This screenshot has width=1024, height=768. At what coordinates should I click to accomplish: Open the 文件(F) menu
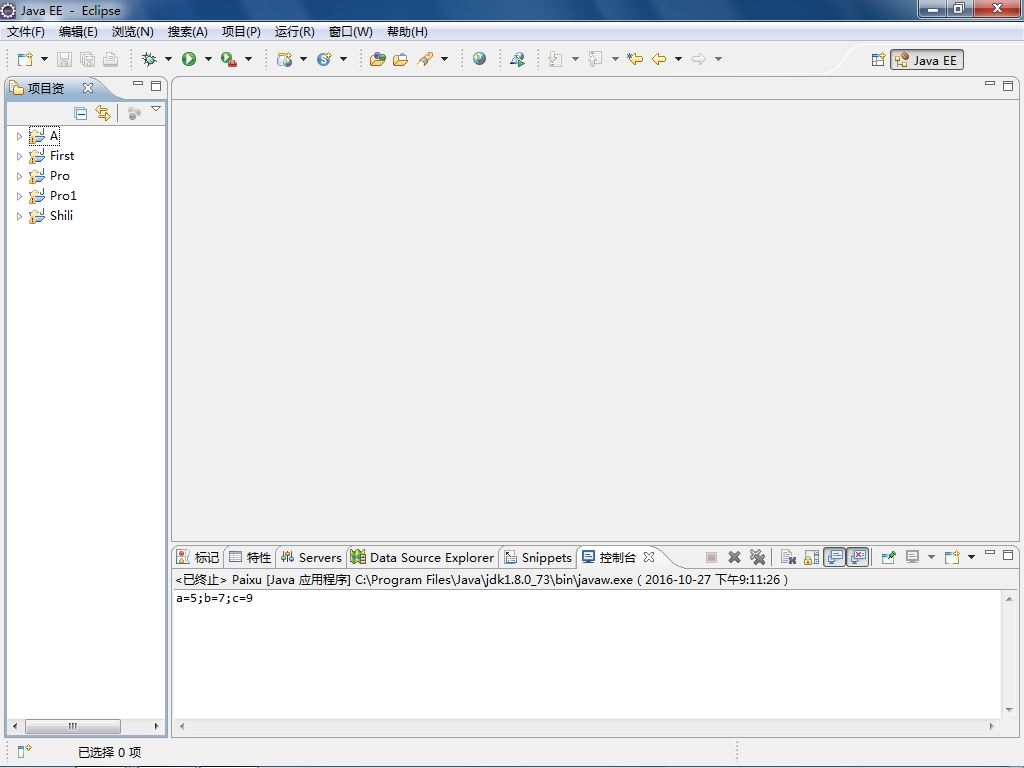pyautogui.click(x=25, y=31)
